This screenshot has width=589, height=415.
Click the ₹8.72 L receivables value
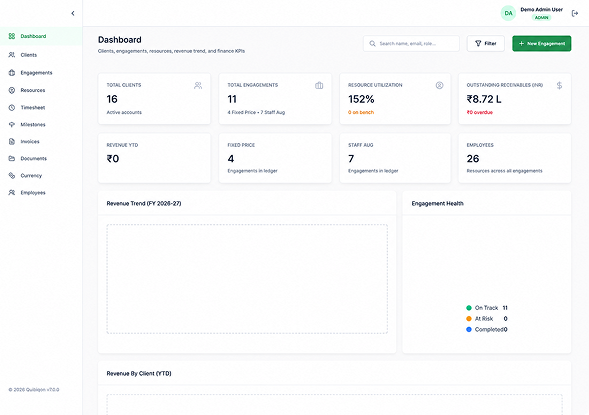tap(484, 99)
